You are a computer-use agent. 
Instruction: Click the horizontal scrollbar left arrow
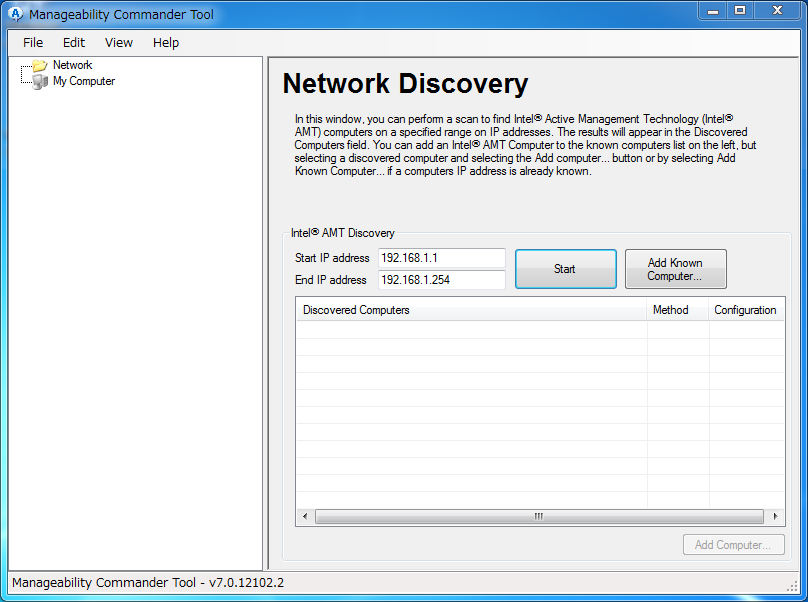(305, 516)
